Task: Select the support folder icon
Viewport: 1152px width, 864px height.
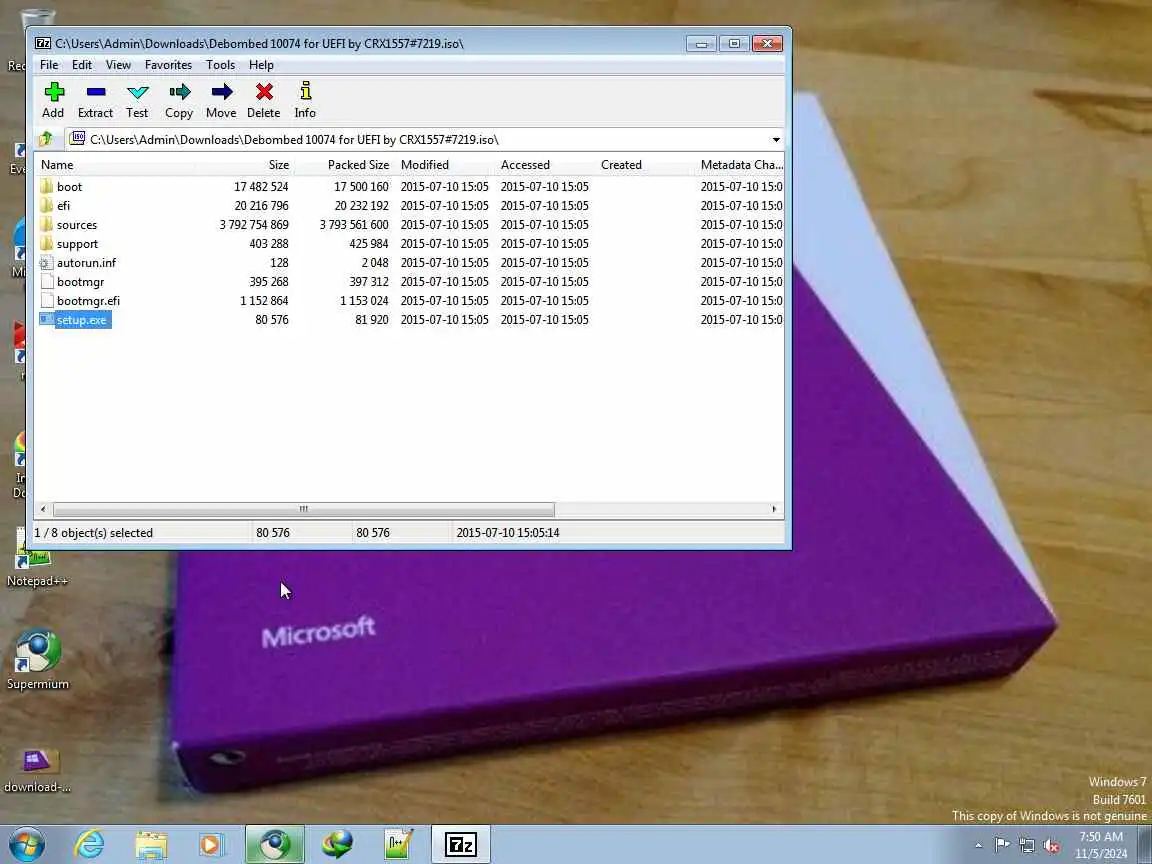Action: point(46,244)
